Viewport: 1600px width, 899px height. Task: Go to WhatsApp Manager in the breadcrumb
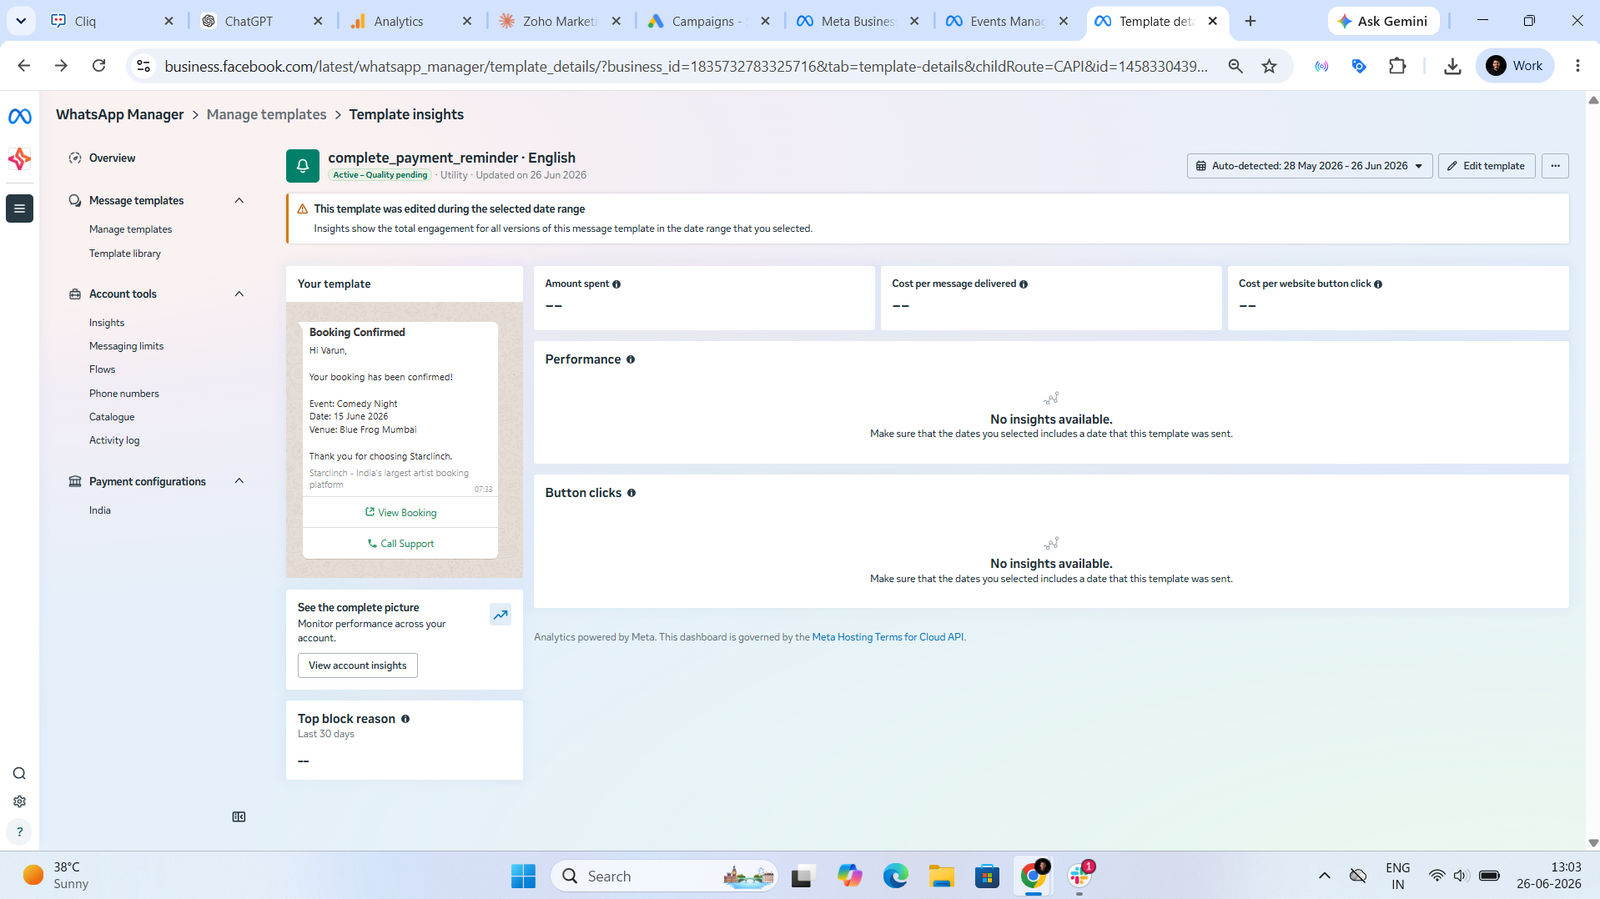click(120, 115)
